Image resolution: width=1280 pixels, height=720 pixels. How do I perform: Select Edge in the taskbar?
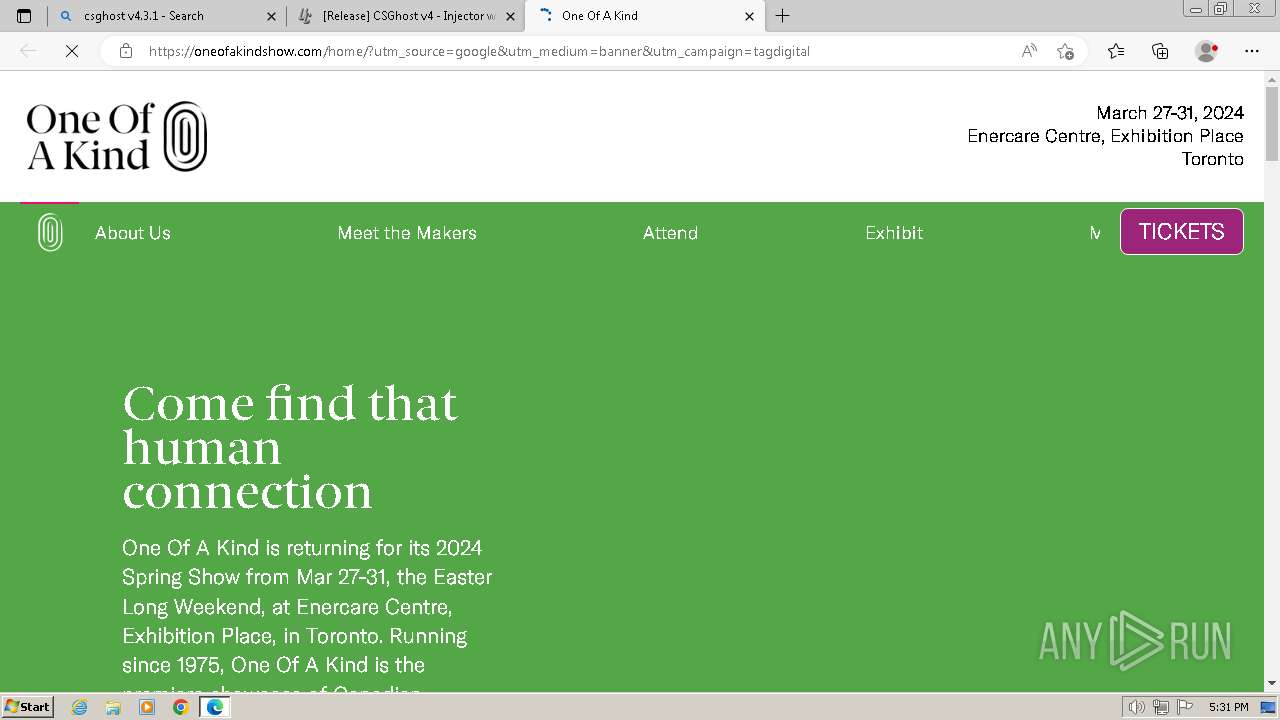(214, 707)
